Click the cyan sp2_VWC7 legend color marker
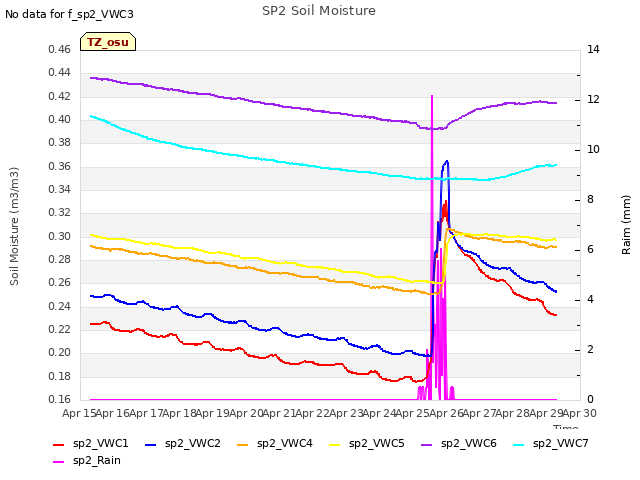 pyautogui.click(x=519, y=444)
